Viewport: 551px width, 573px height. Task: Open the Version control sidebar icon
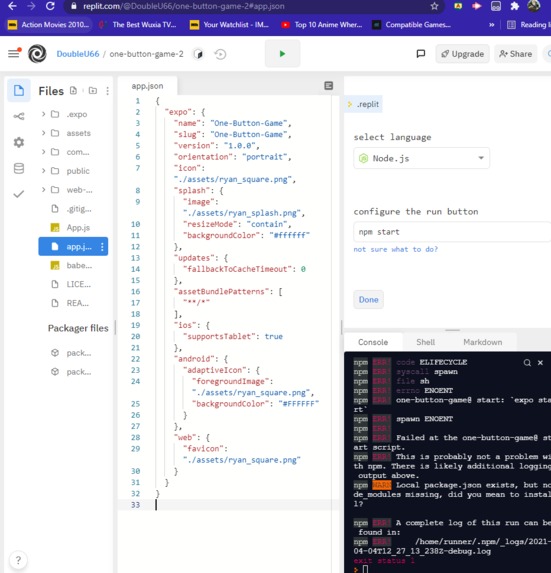19,117
